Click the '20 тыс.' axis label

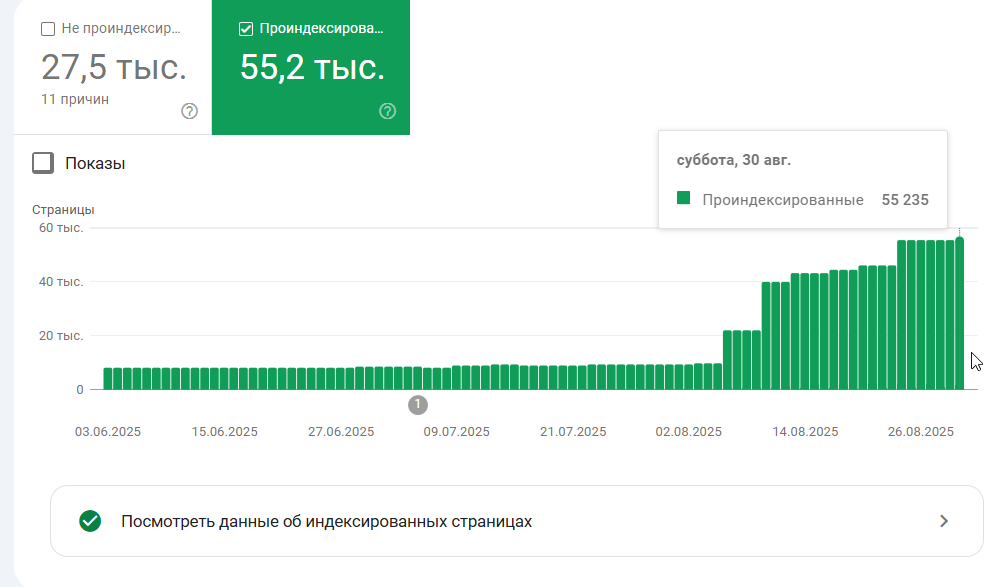tap(61, 336)
